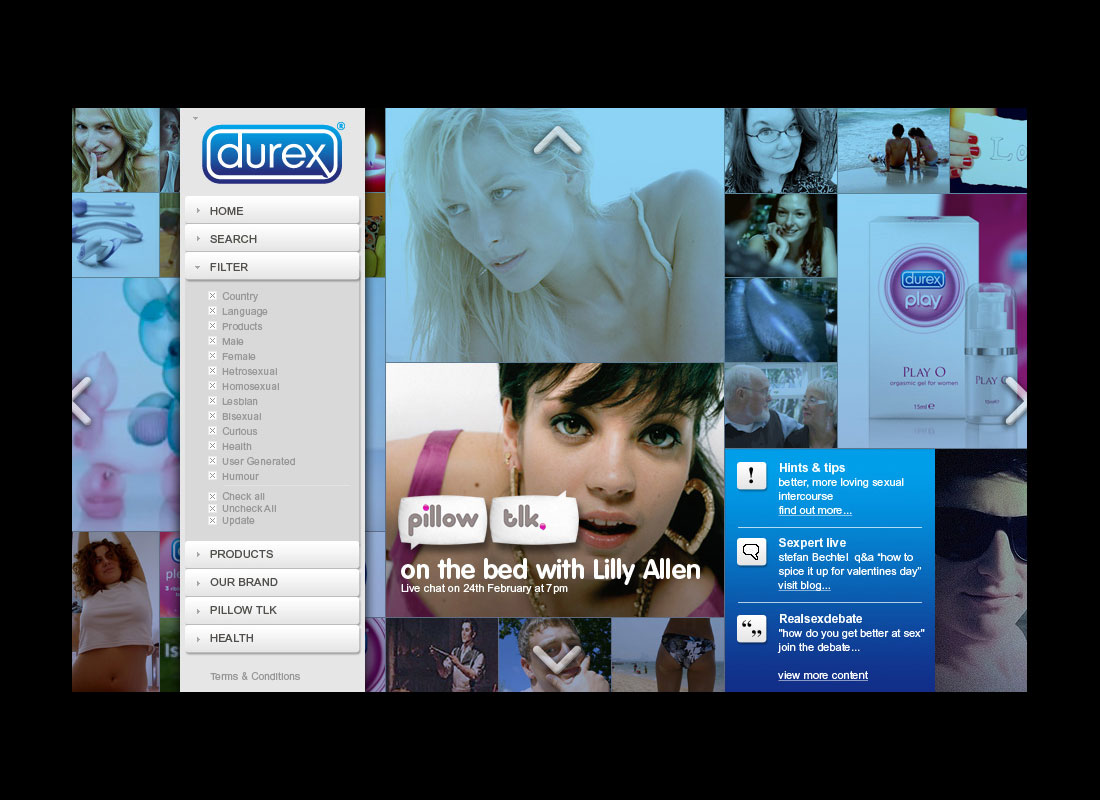The height and width of the screenshot is (800, 1100).
Task: Click the 'join the debate...' text
Action: point(819,647)
